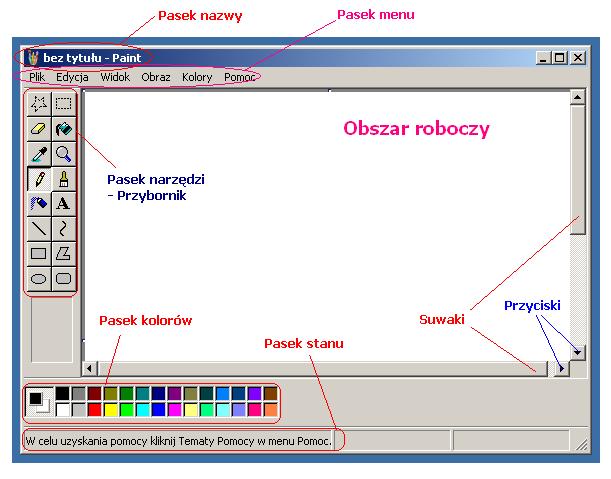This screenshot has height=479, width=611.
Task: Pick the brown color swatch
Action: click(270, 394)
